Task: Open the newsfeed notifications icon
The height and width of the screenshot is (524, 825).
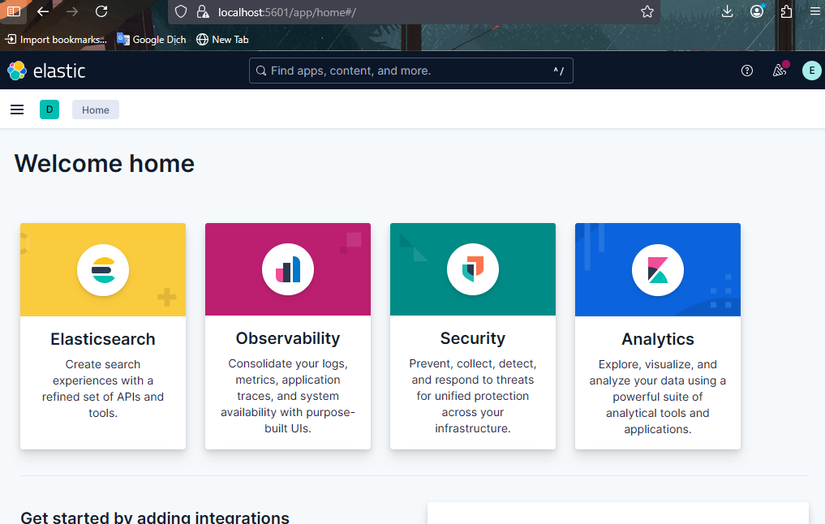Action: pyautogui.click(x=779, y=70)
